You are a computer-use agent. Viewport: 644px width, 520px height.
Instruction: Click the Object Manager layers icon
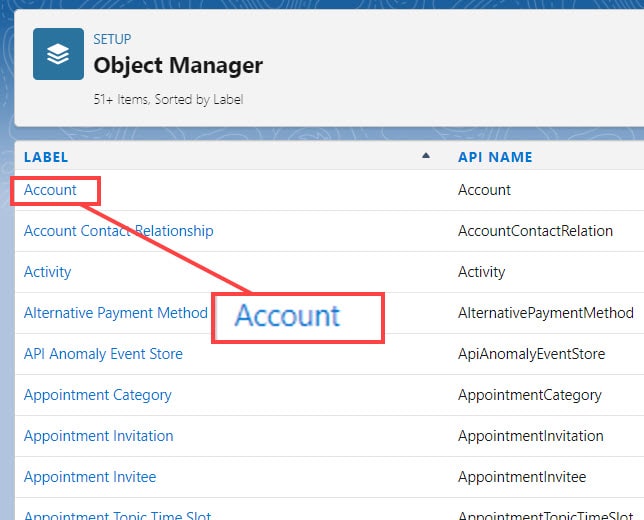58,54
